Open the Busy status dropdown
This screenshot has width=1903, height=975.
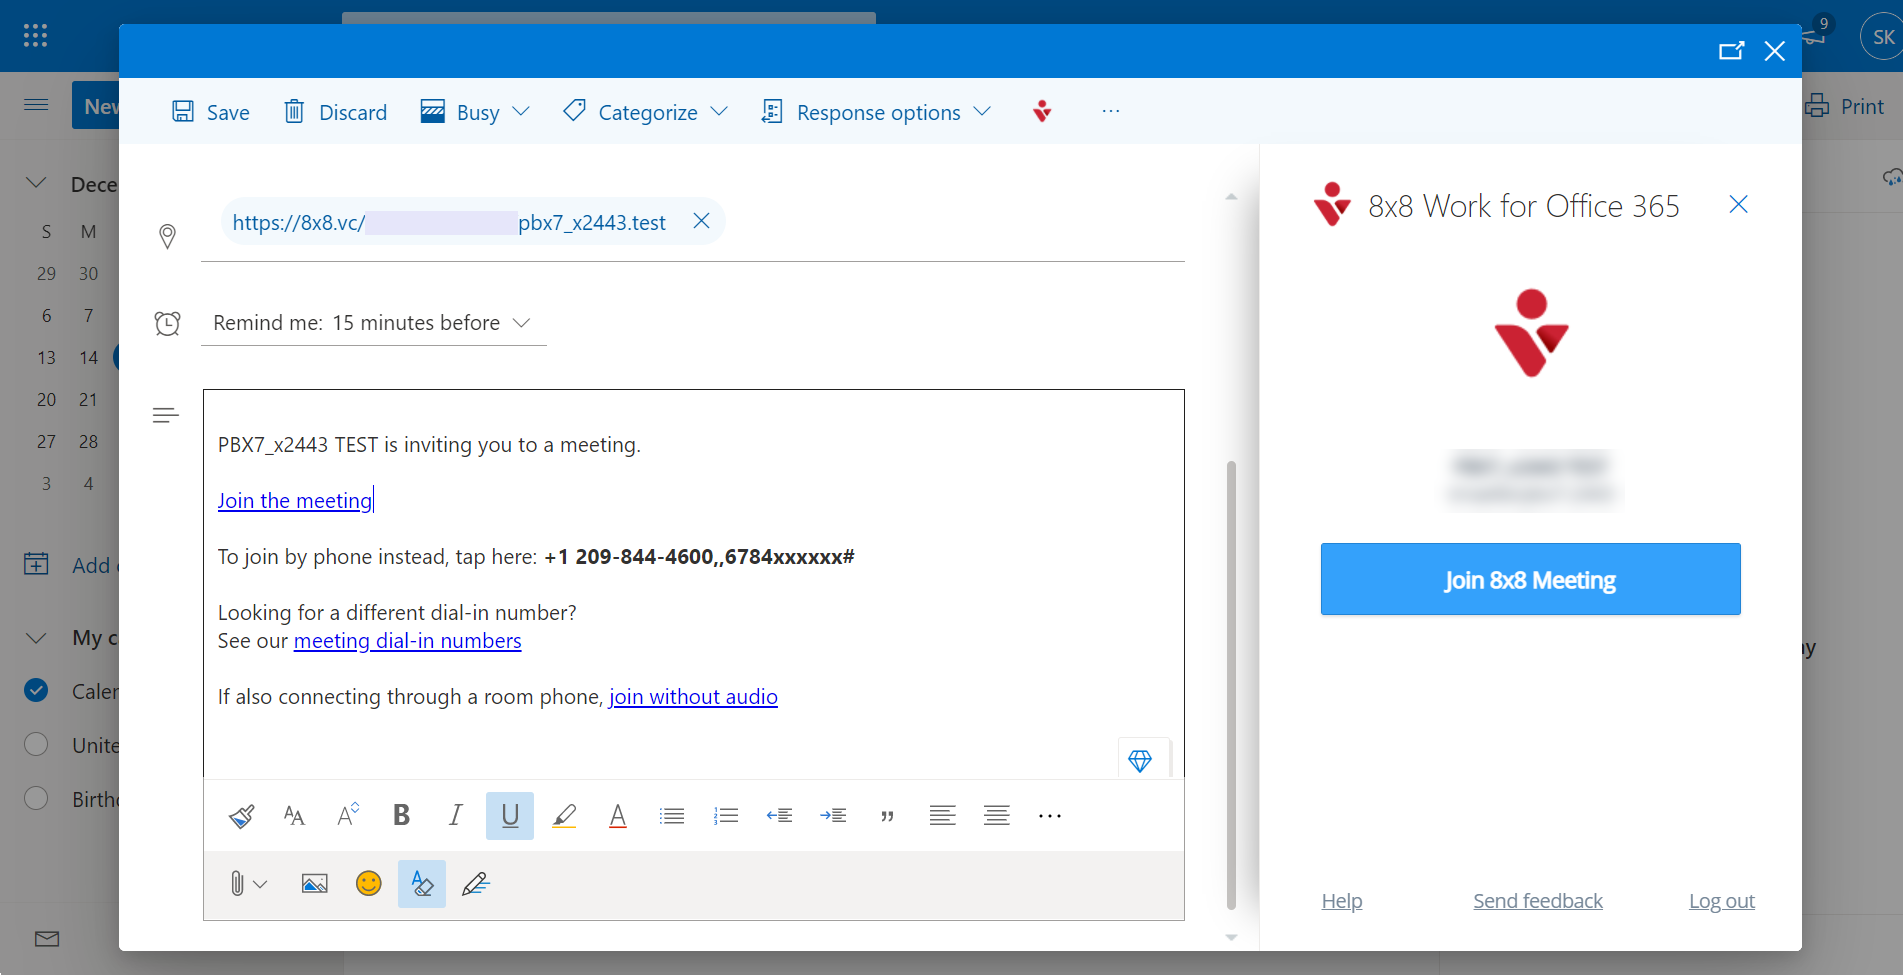click(x=475, y=112)
